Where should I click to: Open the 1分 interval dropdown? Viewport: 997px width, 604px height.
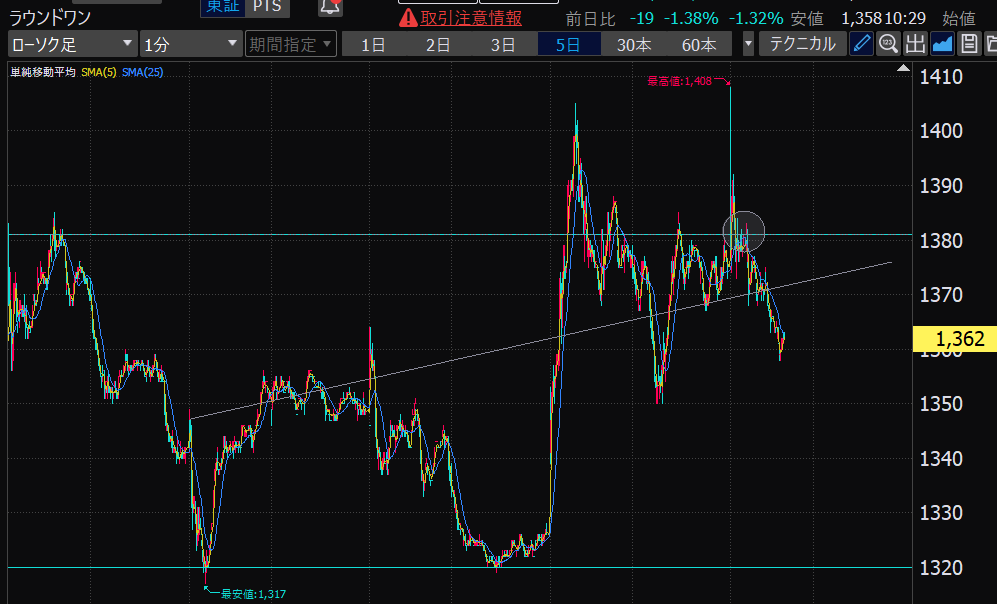coord(190,44)
